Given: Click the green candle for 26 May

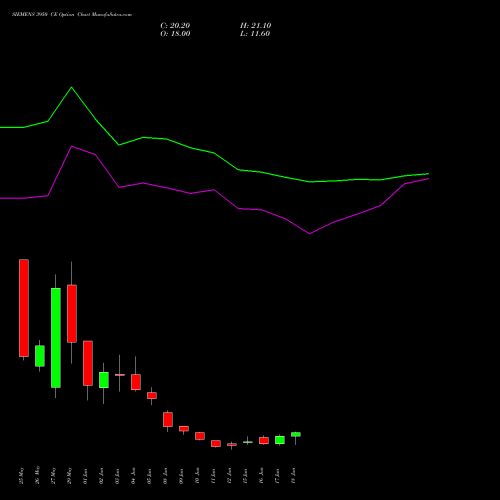Looking at the screenshot, I should click(x=40, y=356).
